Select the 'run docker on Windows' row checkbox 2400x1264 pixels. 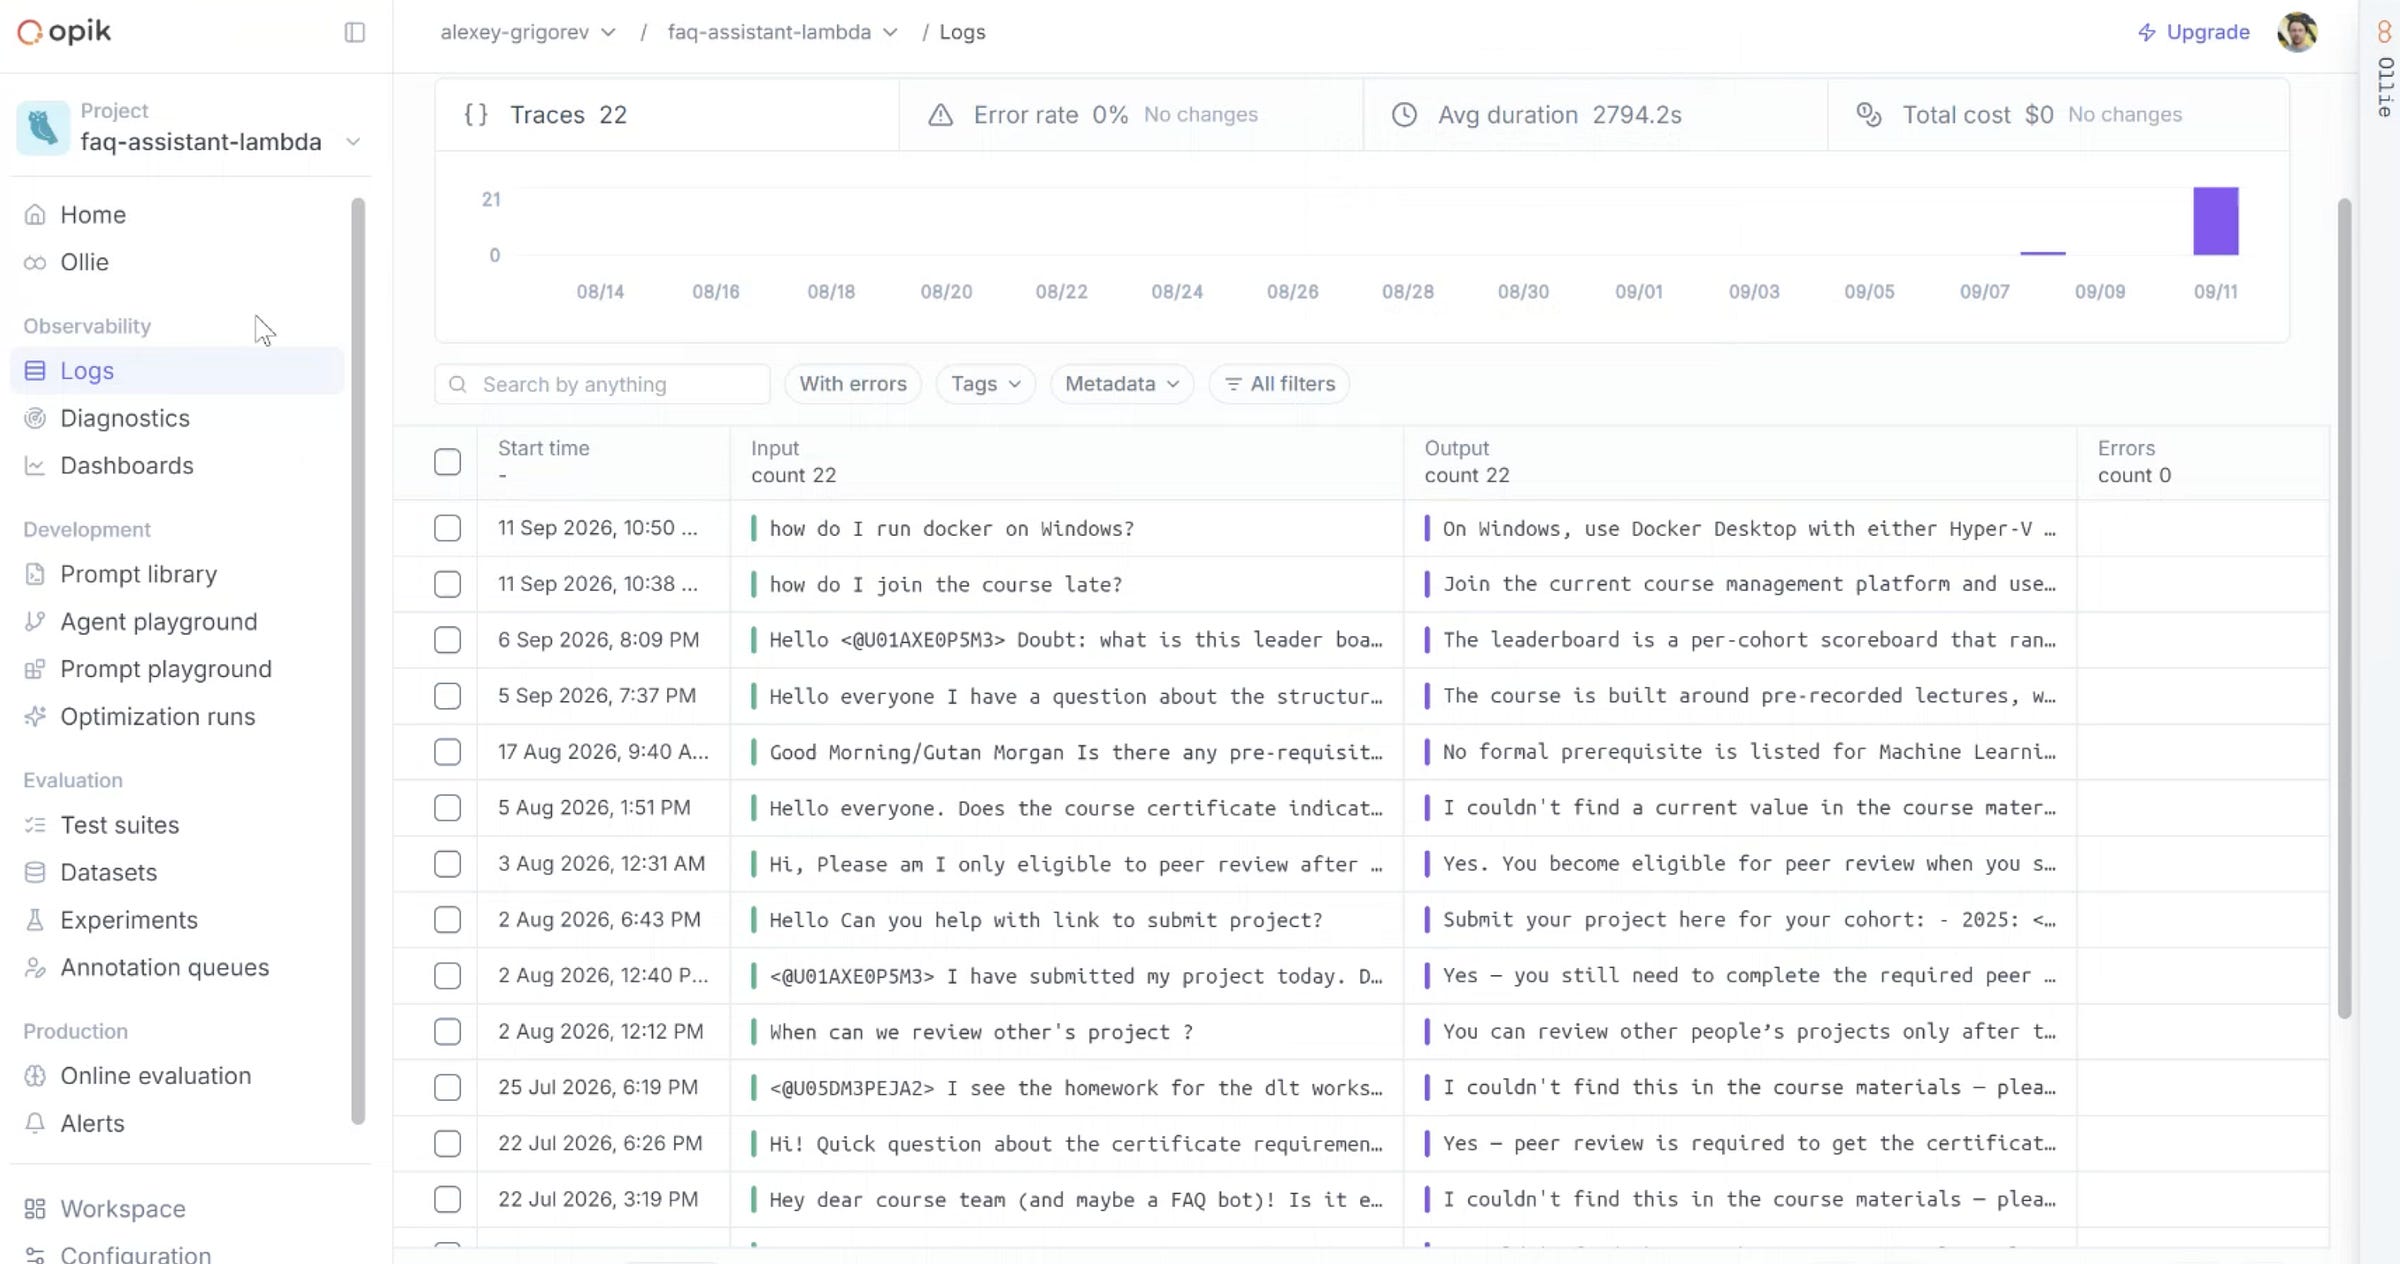coord(447,528)
